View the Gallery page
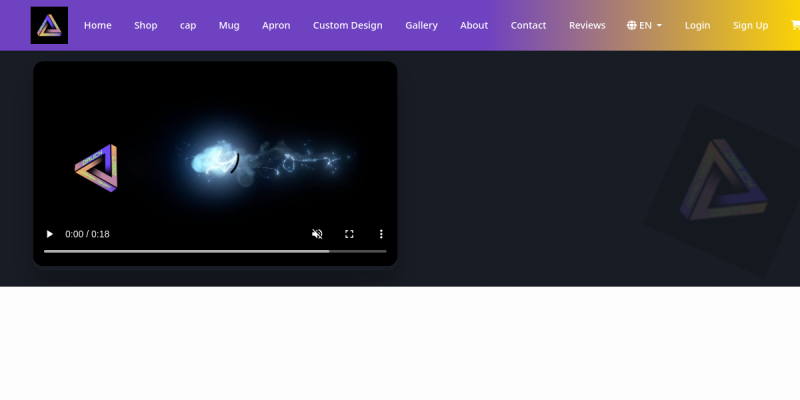 point(421,25)
